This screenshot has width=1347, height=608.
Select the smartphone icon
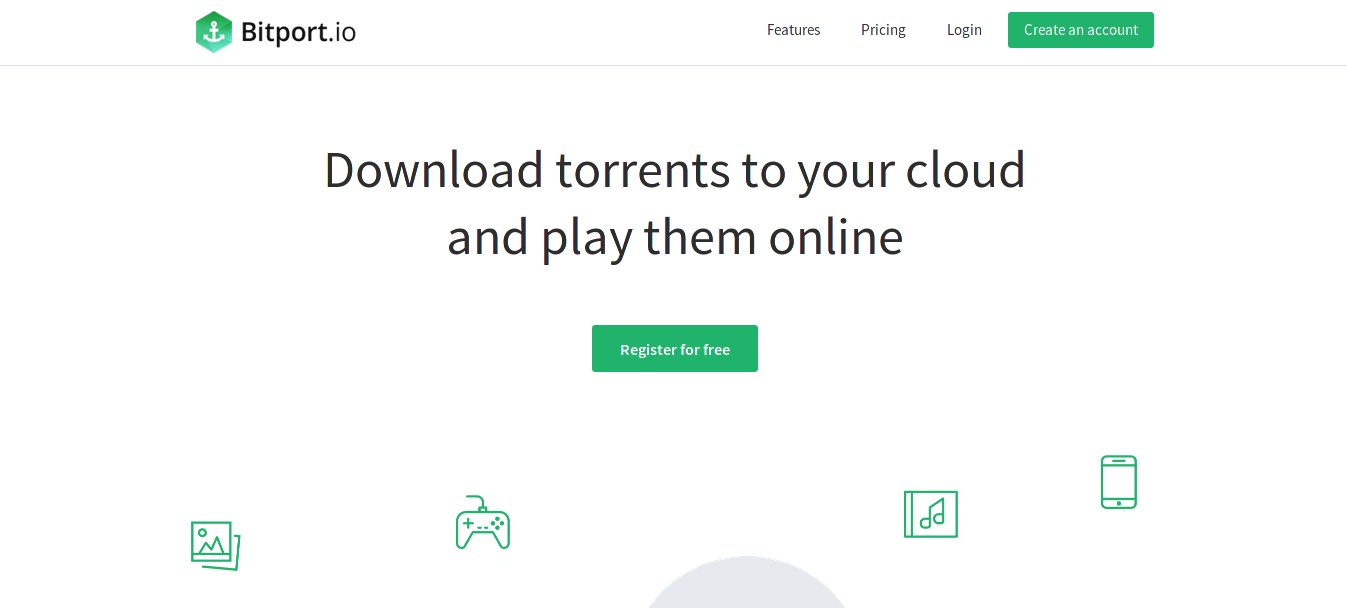click(1118, 482)
